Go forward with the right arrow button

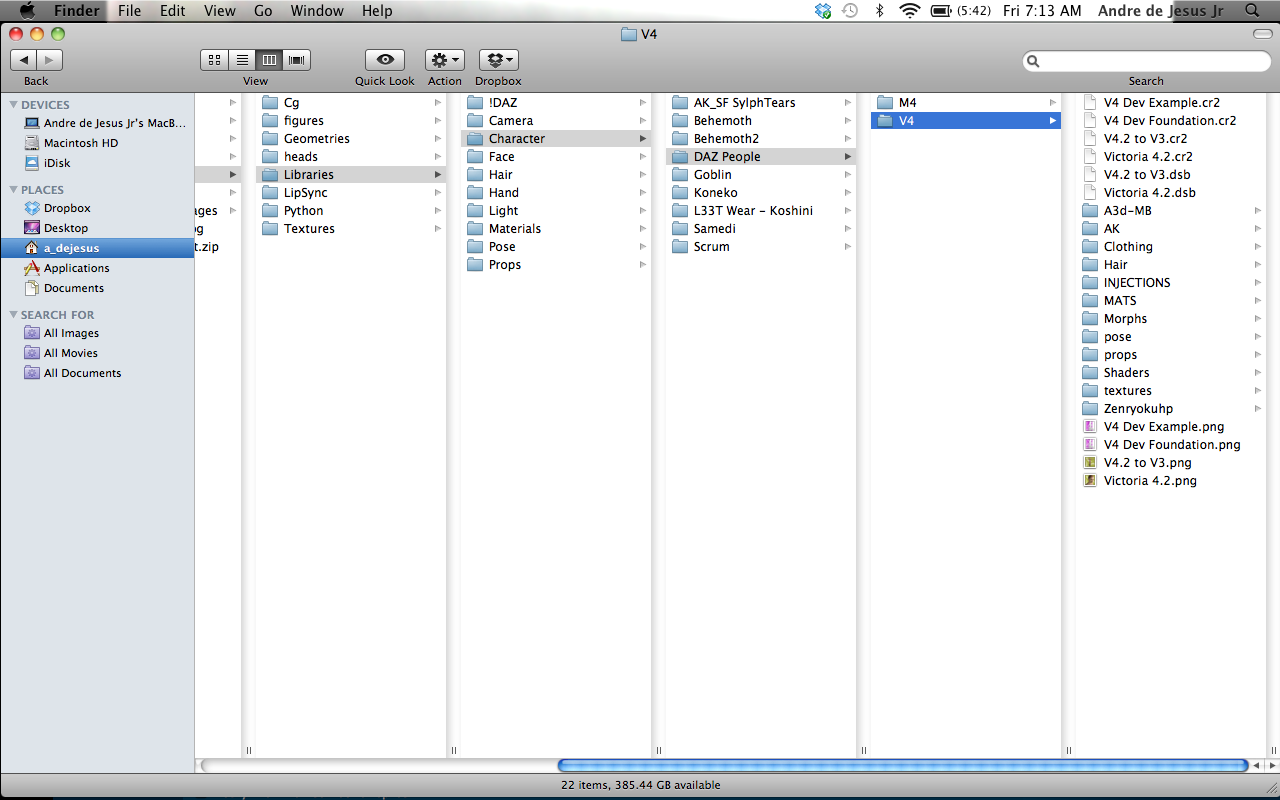point(50,60)
